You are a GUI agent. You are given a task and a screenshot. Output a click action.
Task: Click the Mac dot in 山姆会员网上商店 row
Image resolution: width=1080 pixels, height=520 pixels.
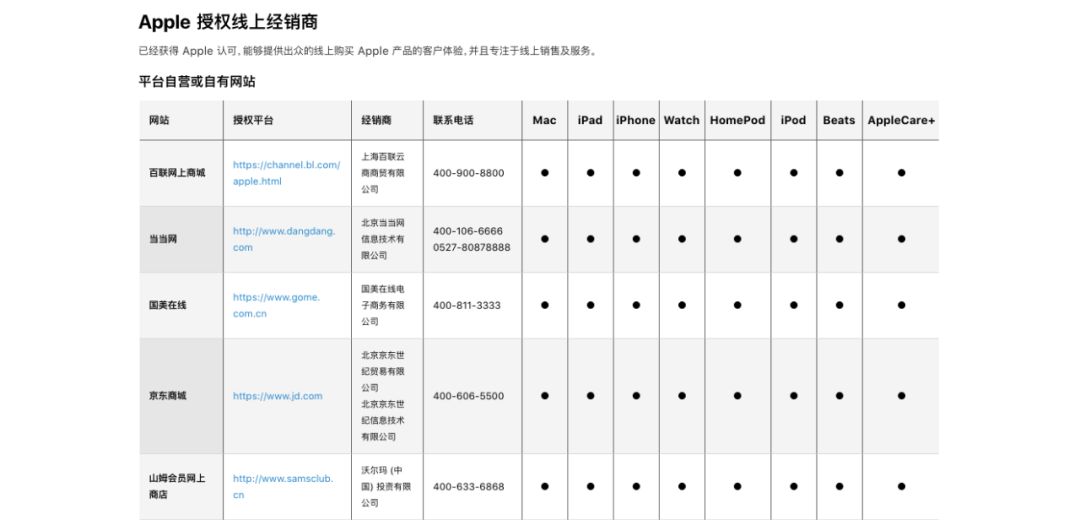click(x=545, y=486)
